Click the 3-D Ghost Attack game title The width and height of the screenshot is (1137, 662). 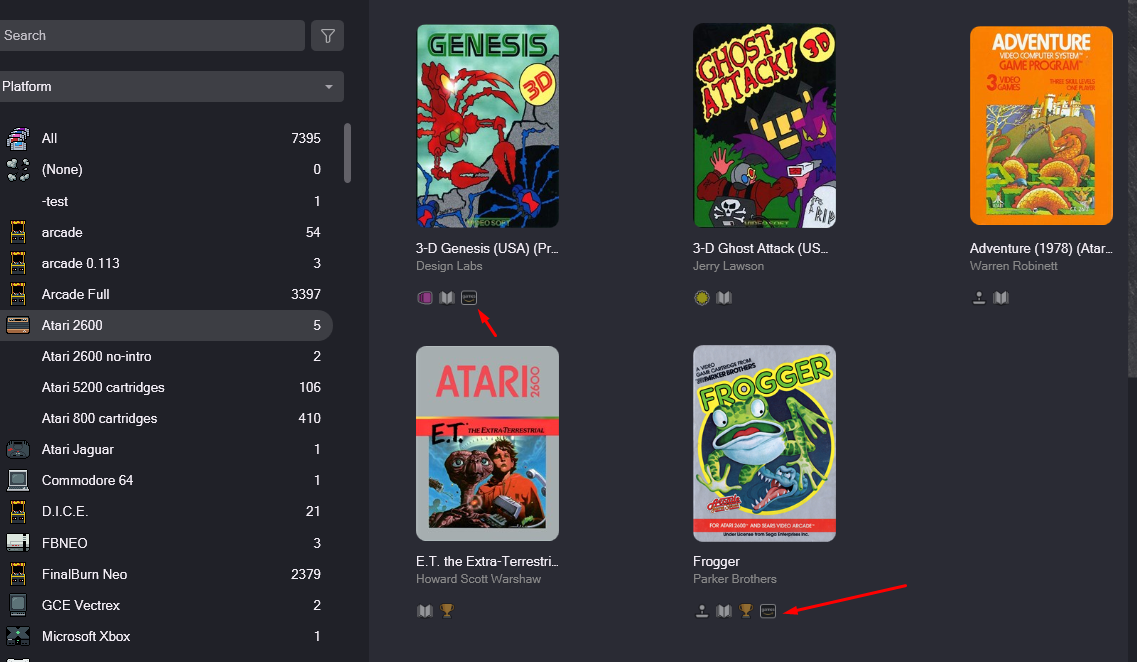[760, 248]
